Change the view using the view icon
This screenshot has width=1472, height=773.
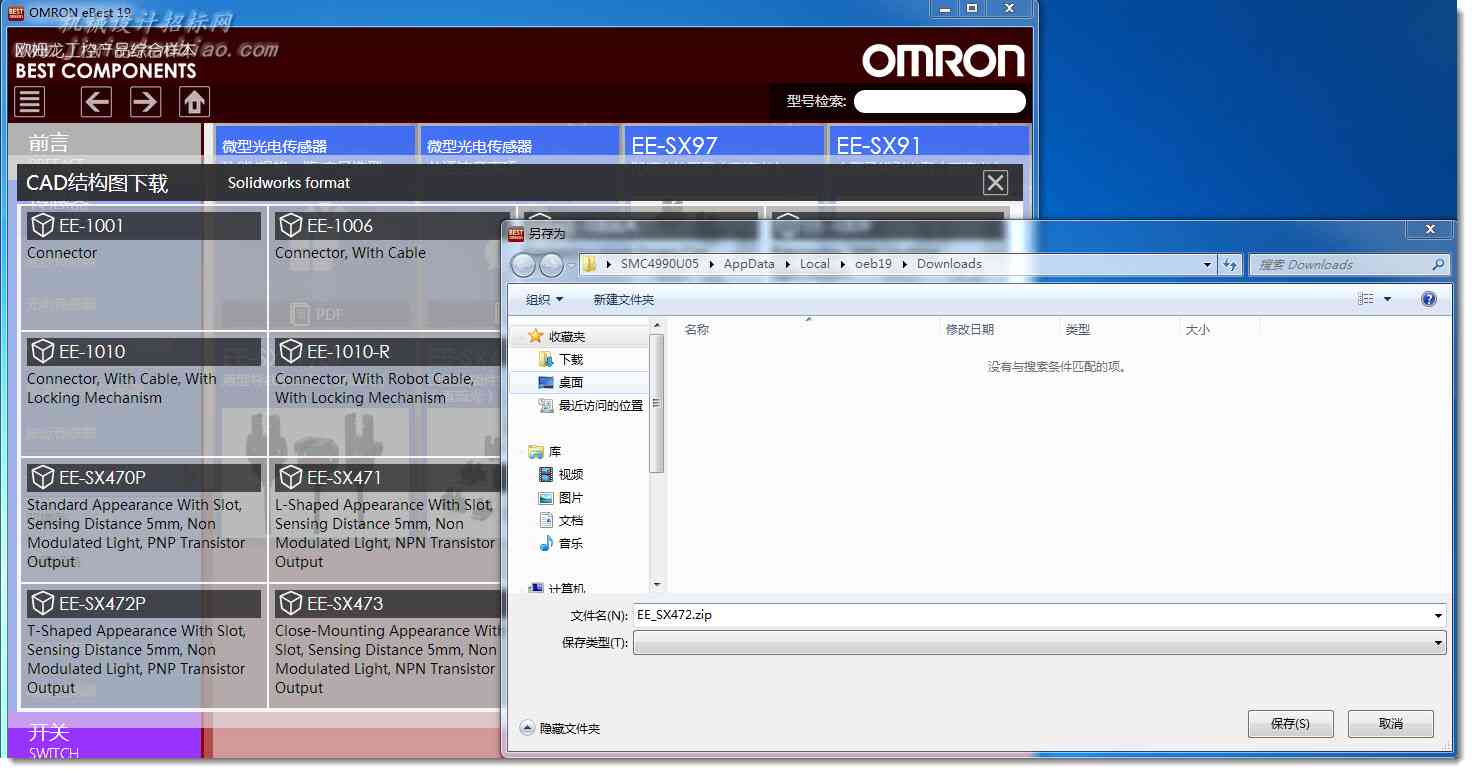pyautogui.click(x=1366, y=299)
